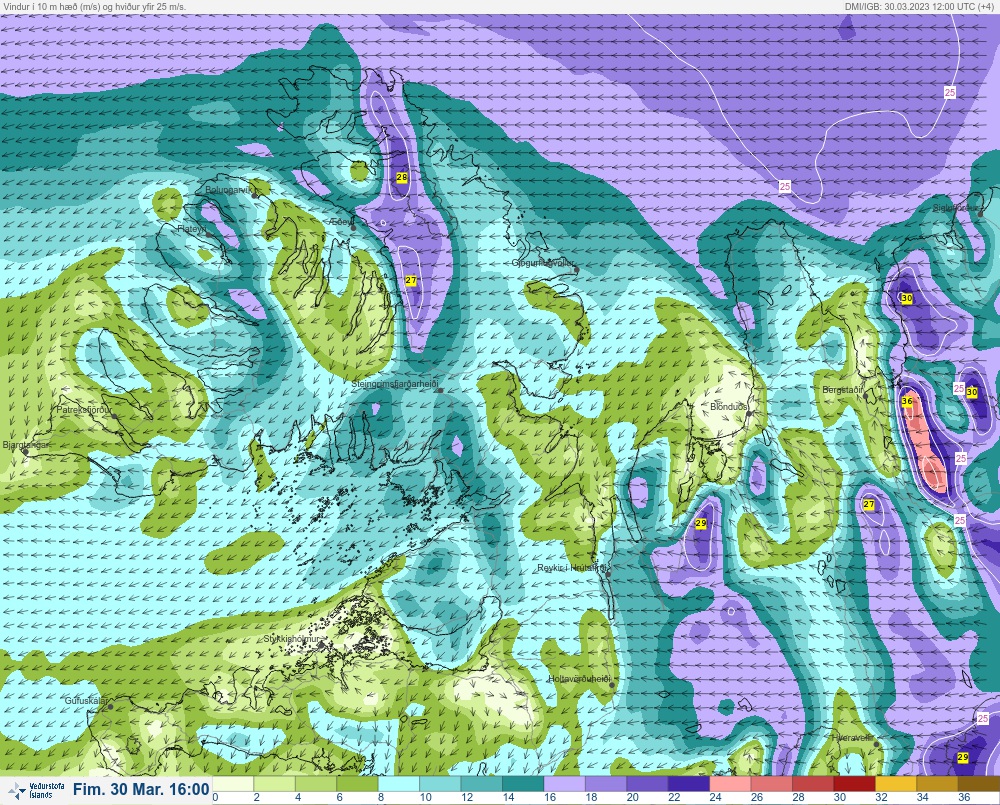The height and width of the screenshot is (805, 1000).
Task: Click the Stykkishólmur station label
Action: pyautogui.click(x=291, y=639)
